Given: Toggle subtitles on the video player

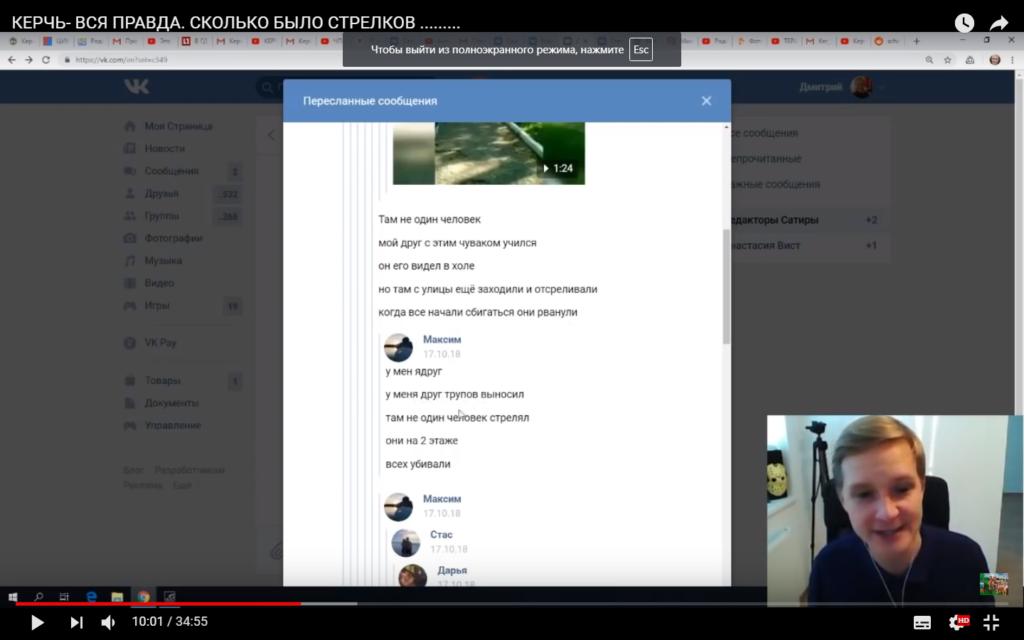Looking at the screenshot, I should click(922, 622).
